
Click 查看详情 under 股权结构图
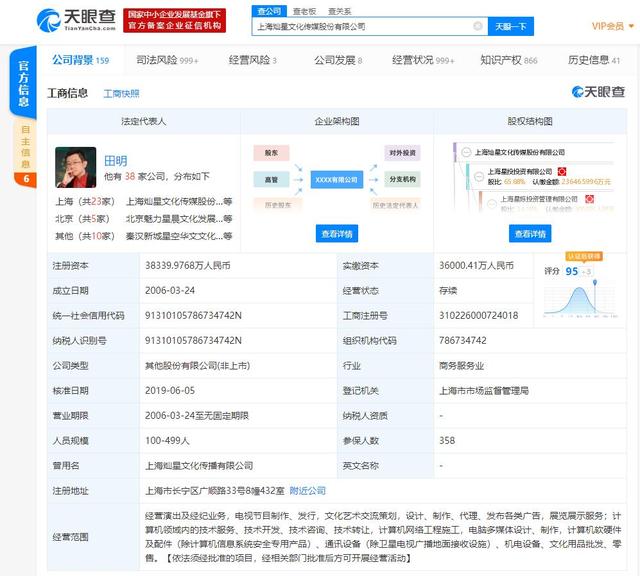530,234
